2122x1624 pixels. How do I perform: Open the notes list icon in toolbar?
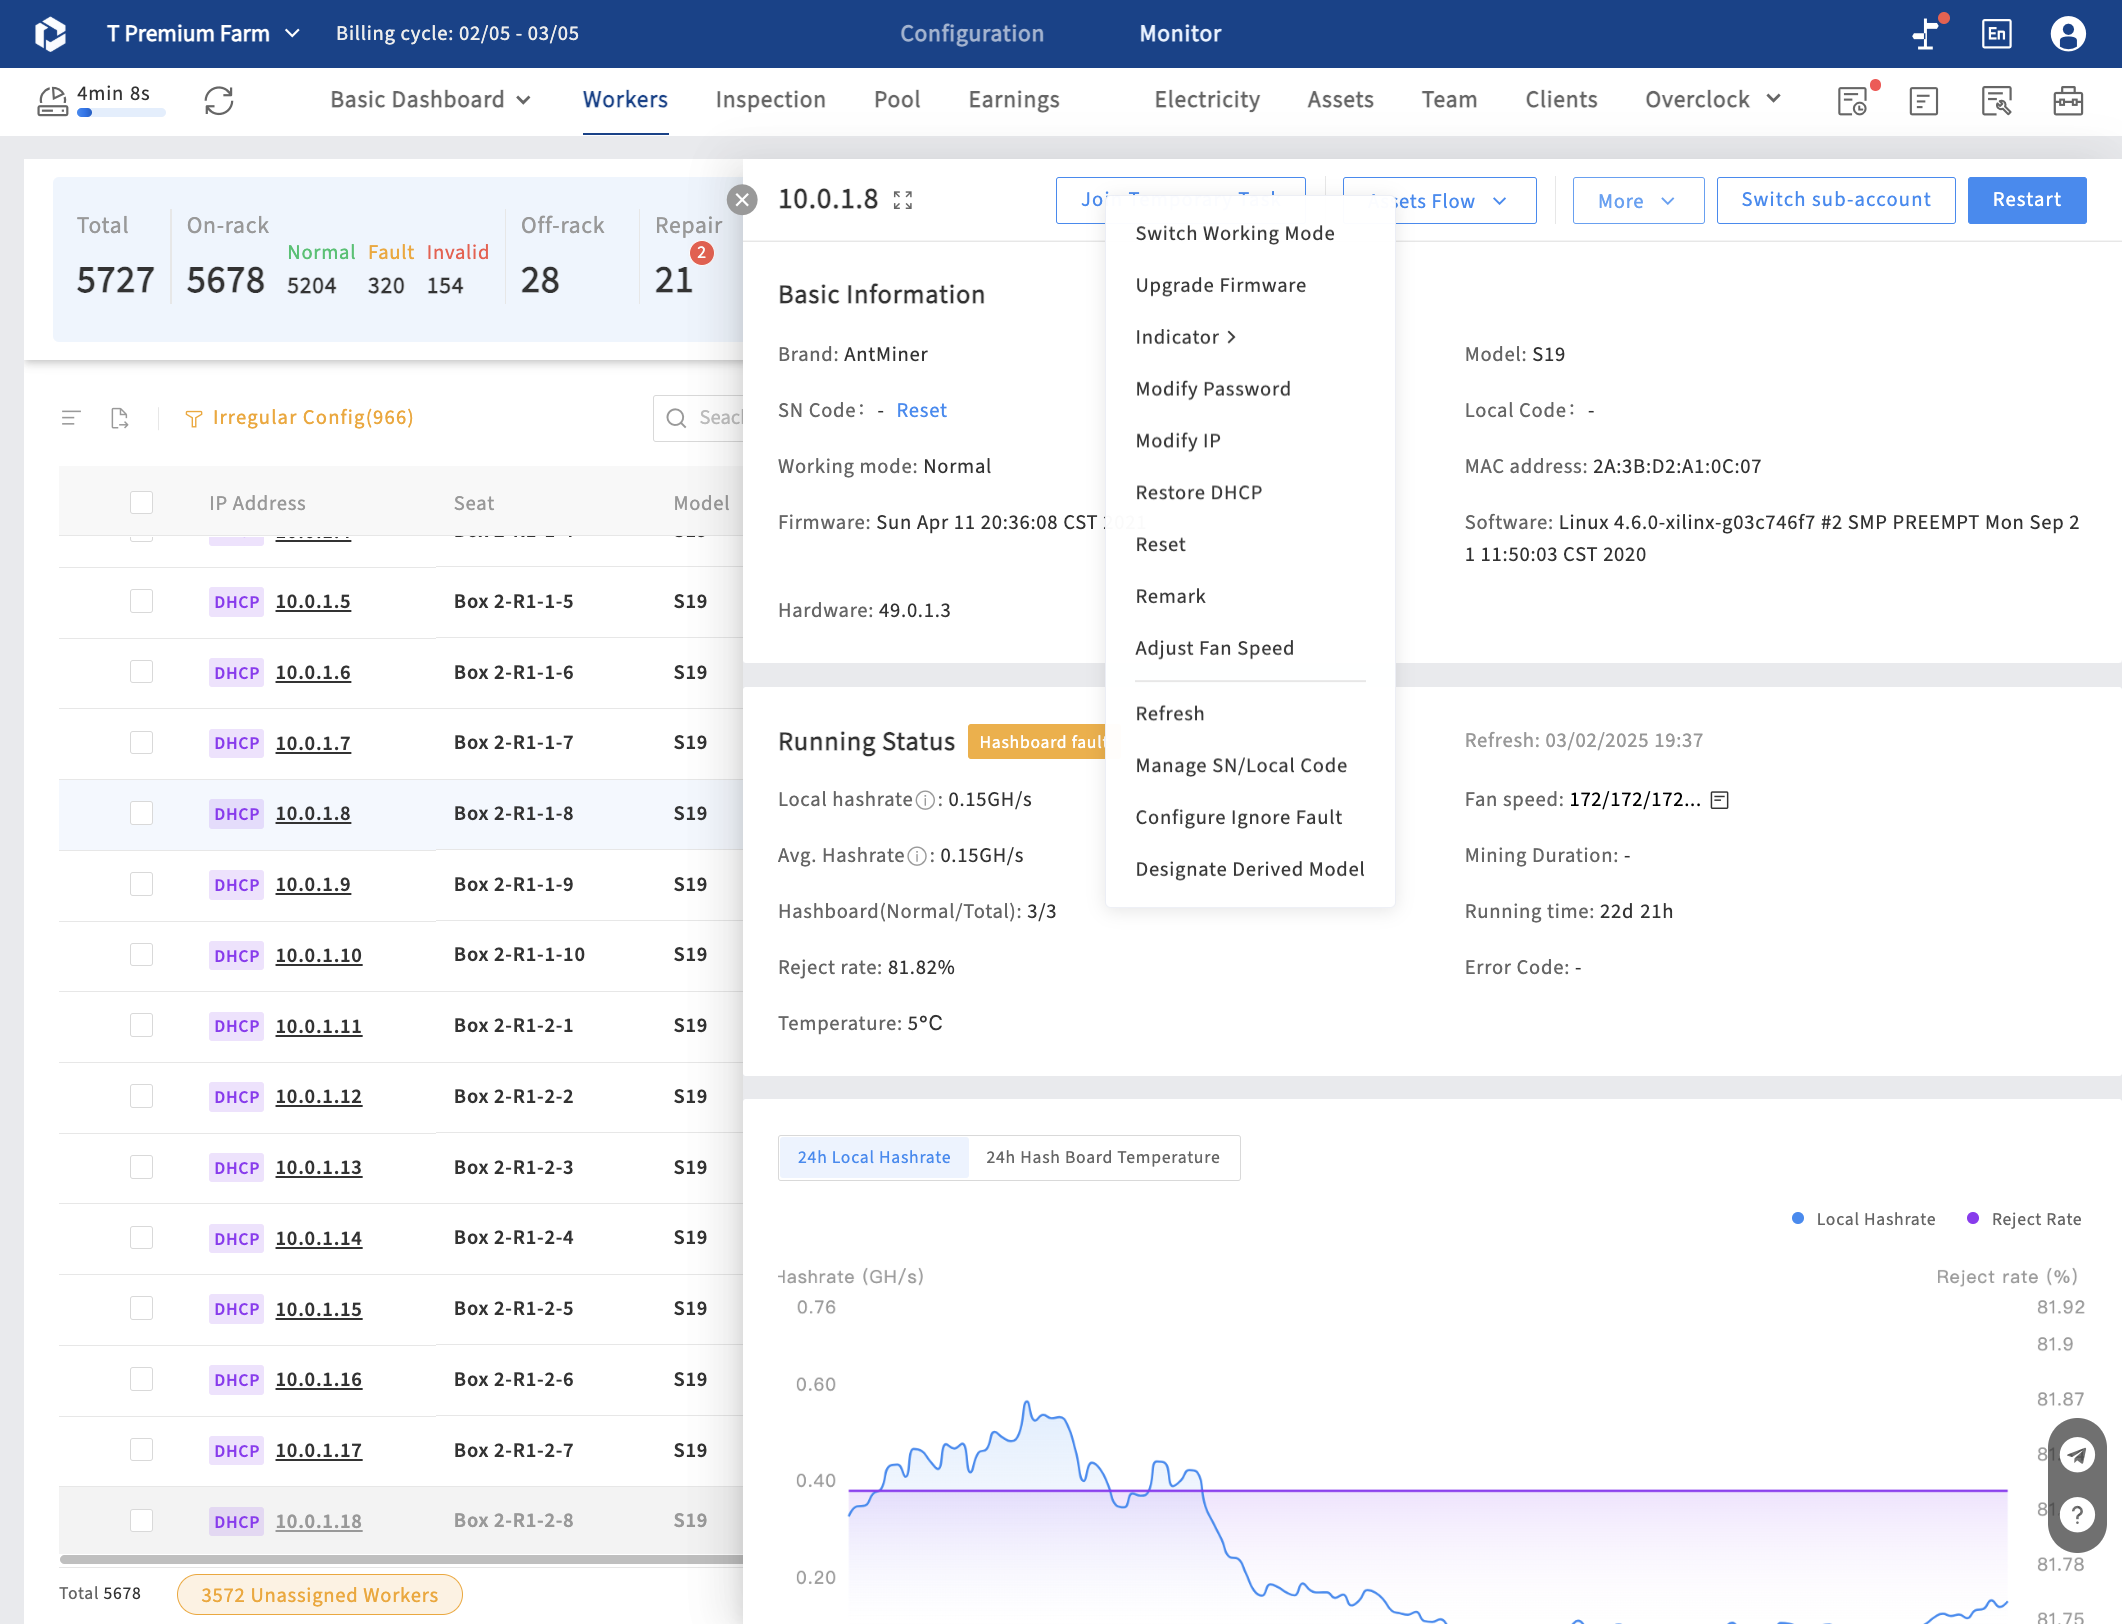[x=1924, y=101]
